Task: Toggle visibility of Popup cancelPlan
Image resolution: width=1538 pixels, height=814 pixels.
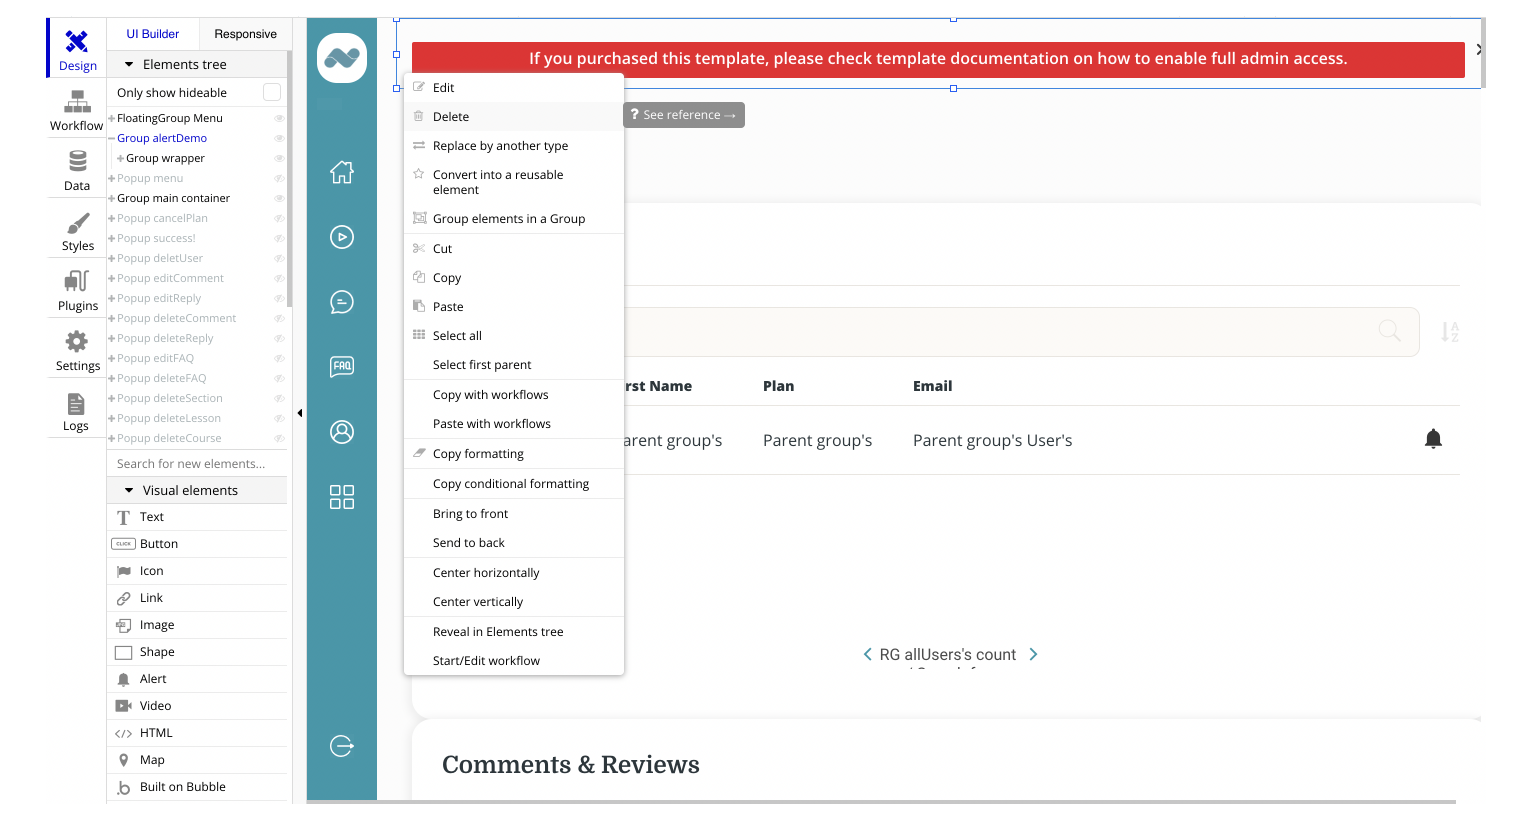Action: pyautogui.click(x=279, y=218)
